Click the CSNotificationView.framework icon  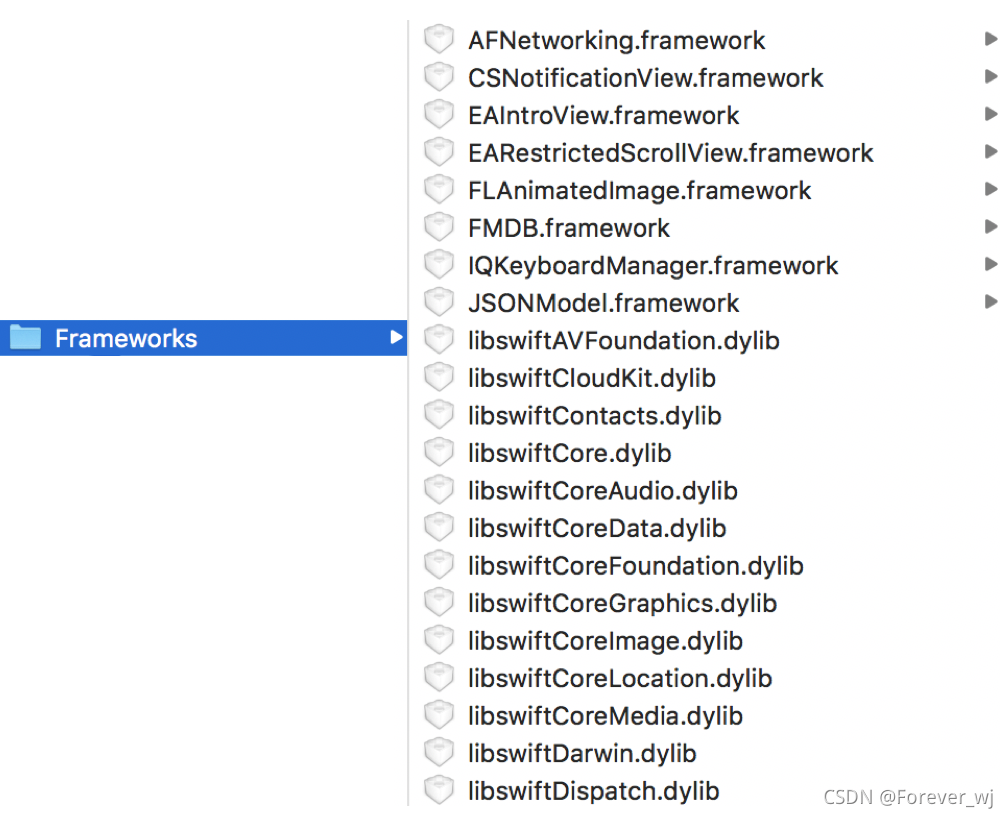coord(439,77)
